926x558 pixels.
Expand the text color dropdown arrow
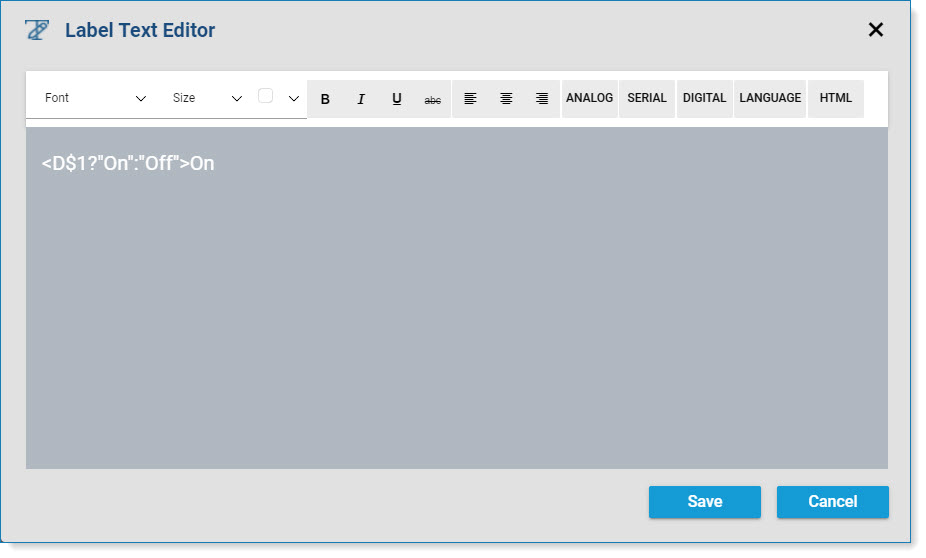(x=294, y=99)
